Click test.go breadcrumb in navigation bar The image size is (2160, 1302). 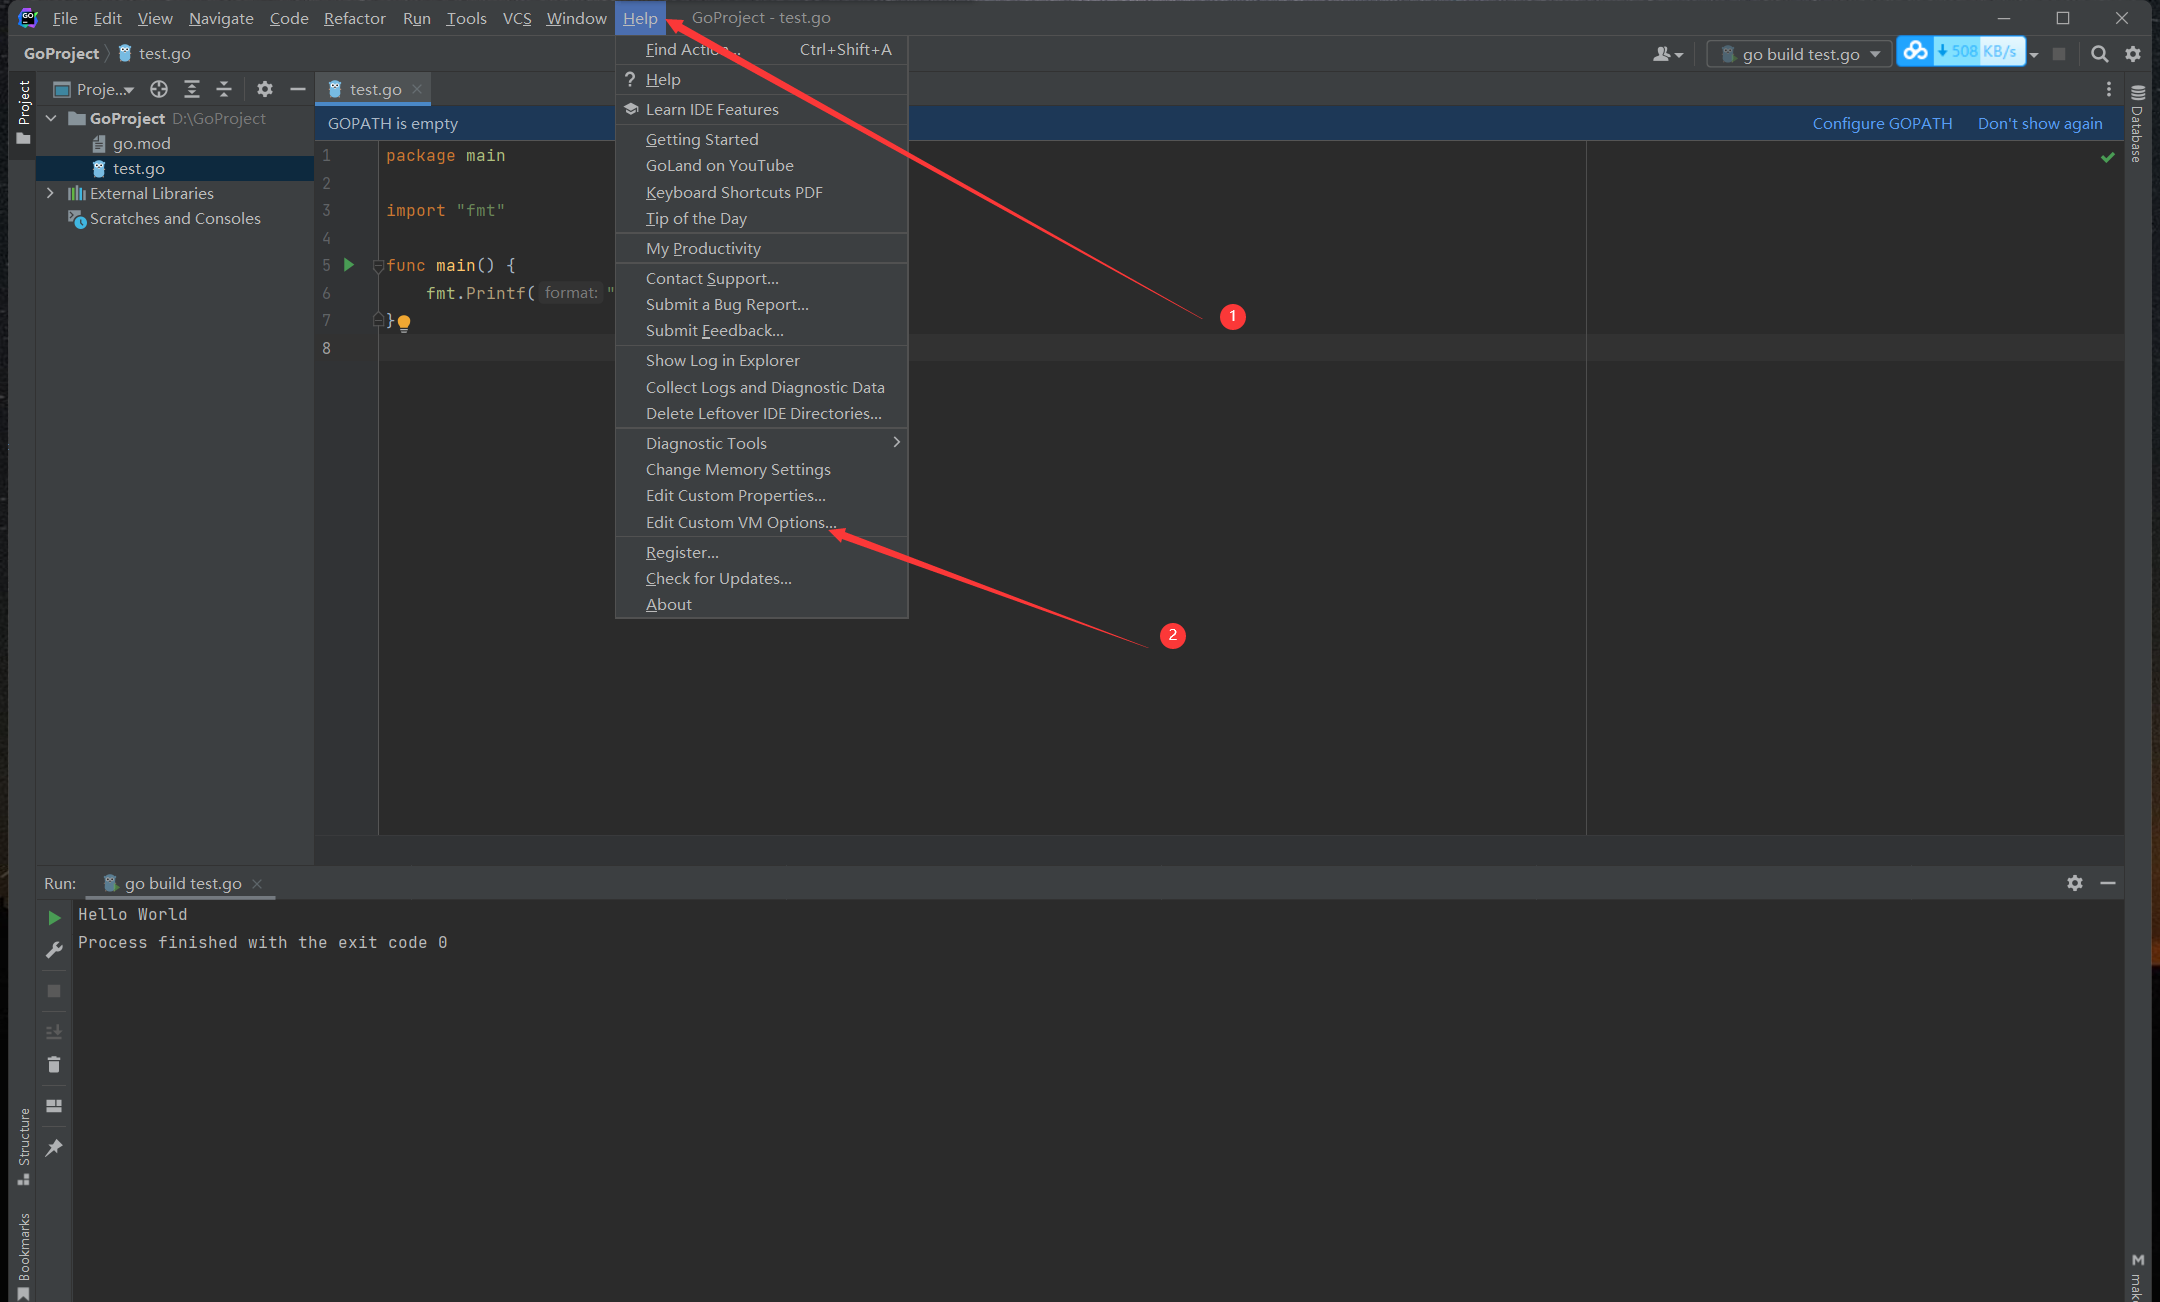point(155,53)
